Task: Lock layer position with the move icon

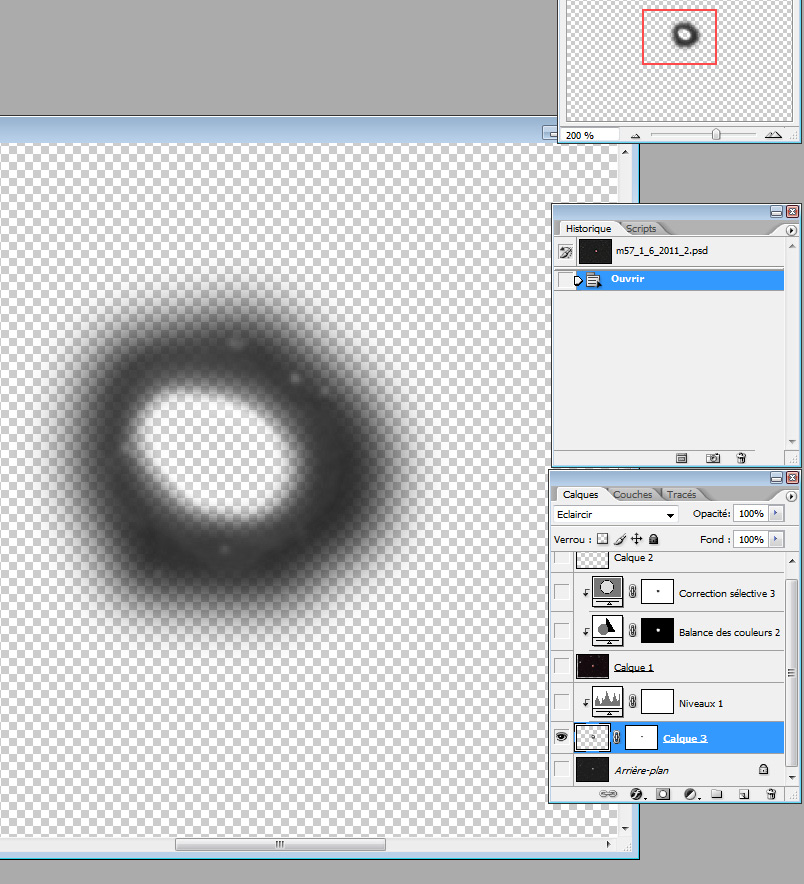Action: tap(637, 539)
